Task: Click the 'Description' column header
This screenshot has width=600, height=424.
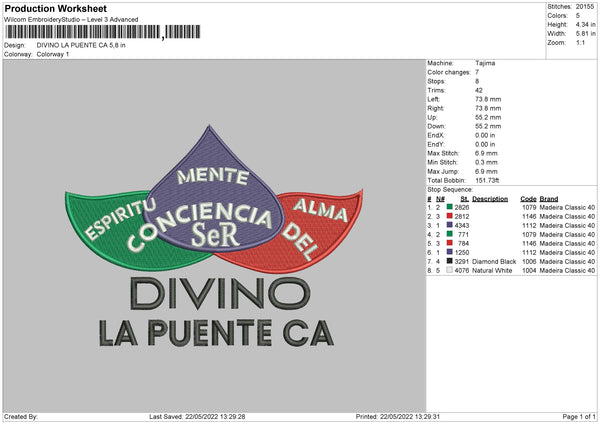Action: (x=490, y=199)
